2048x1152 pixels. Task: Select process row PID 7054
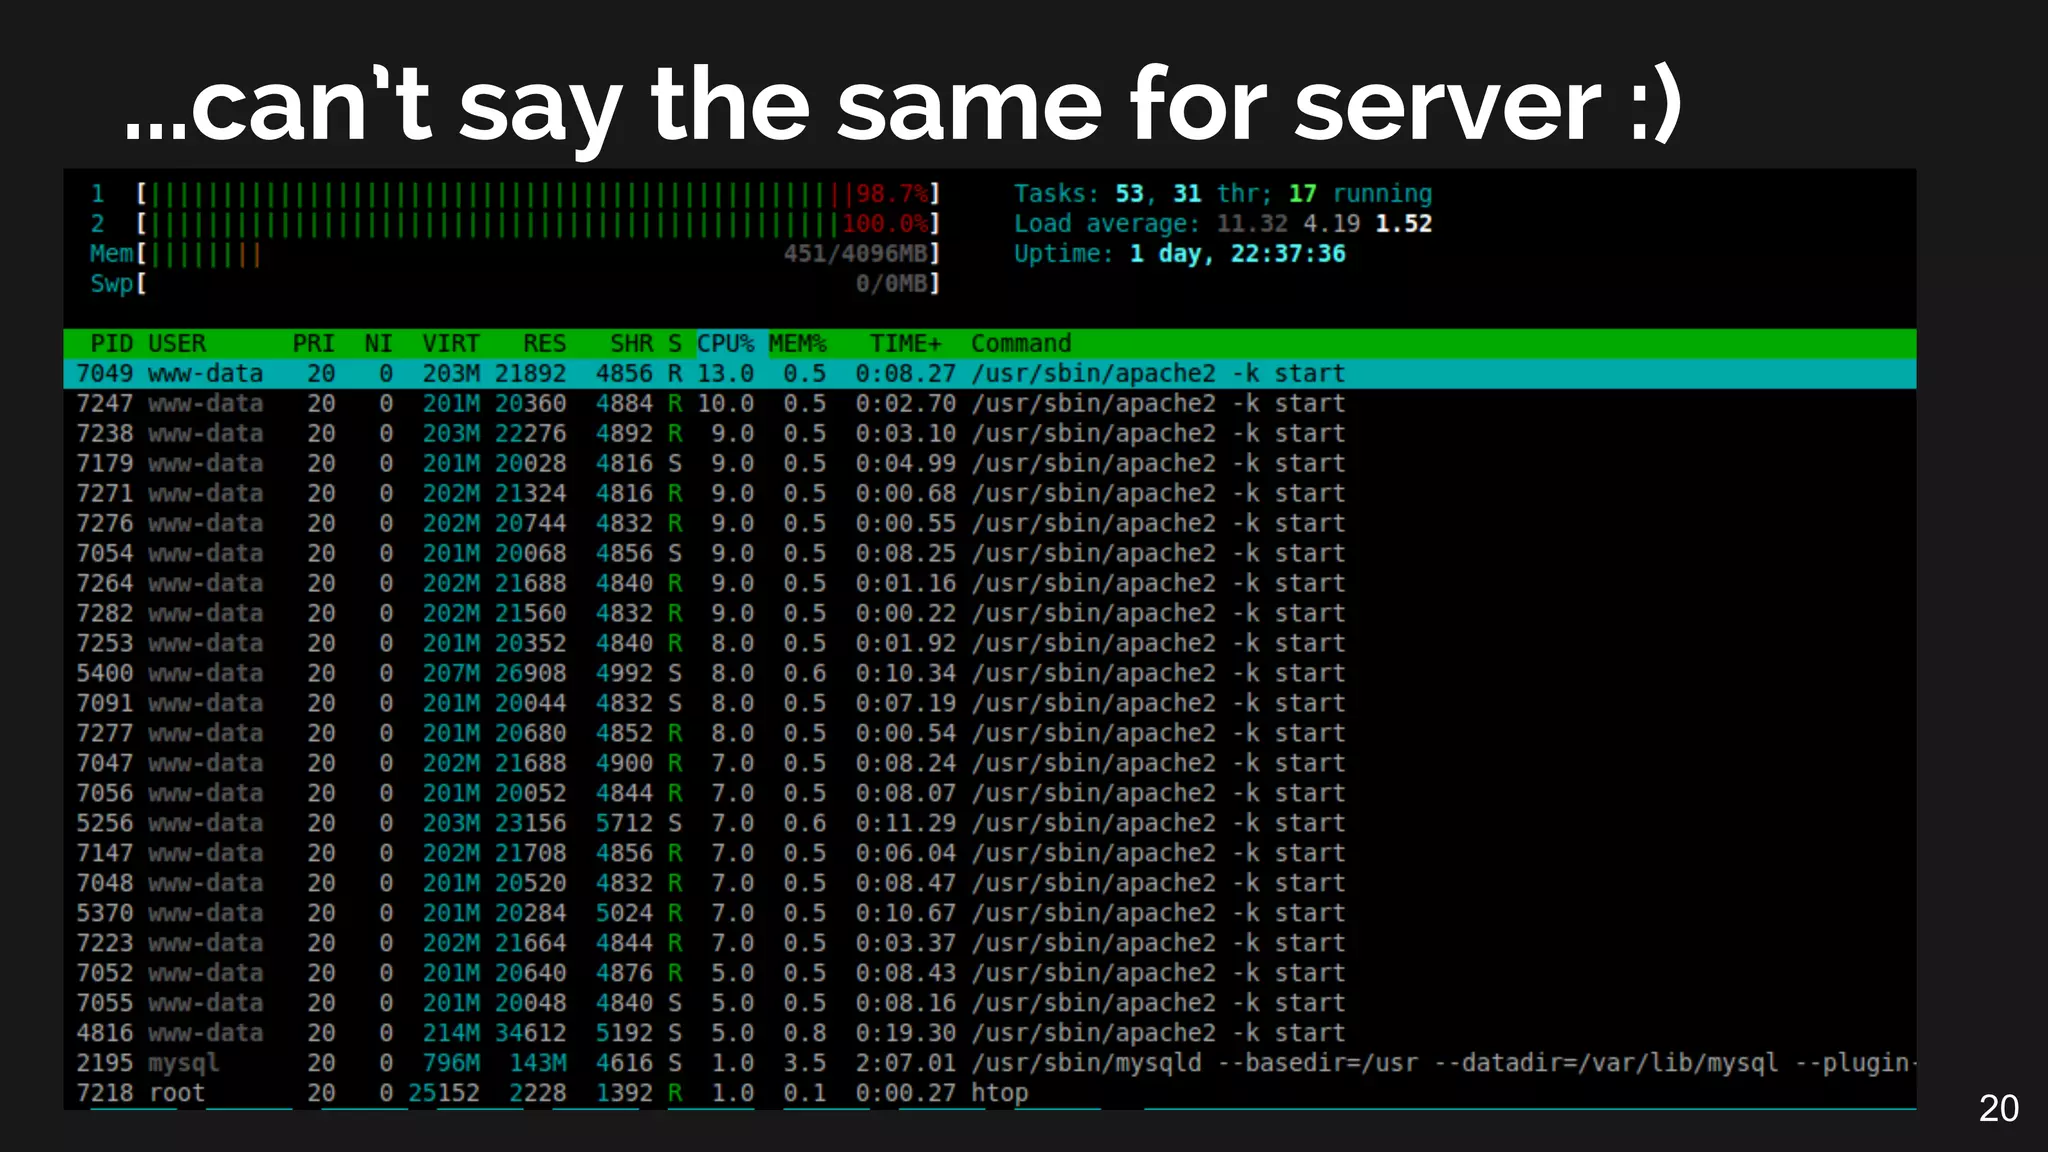[990, 554]
